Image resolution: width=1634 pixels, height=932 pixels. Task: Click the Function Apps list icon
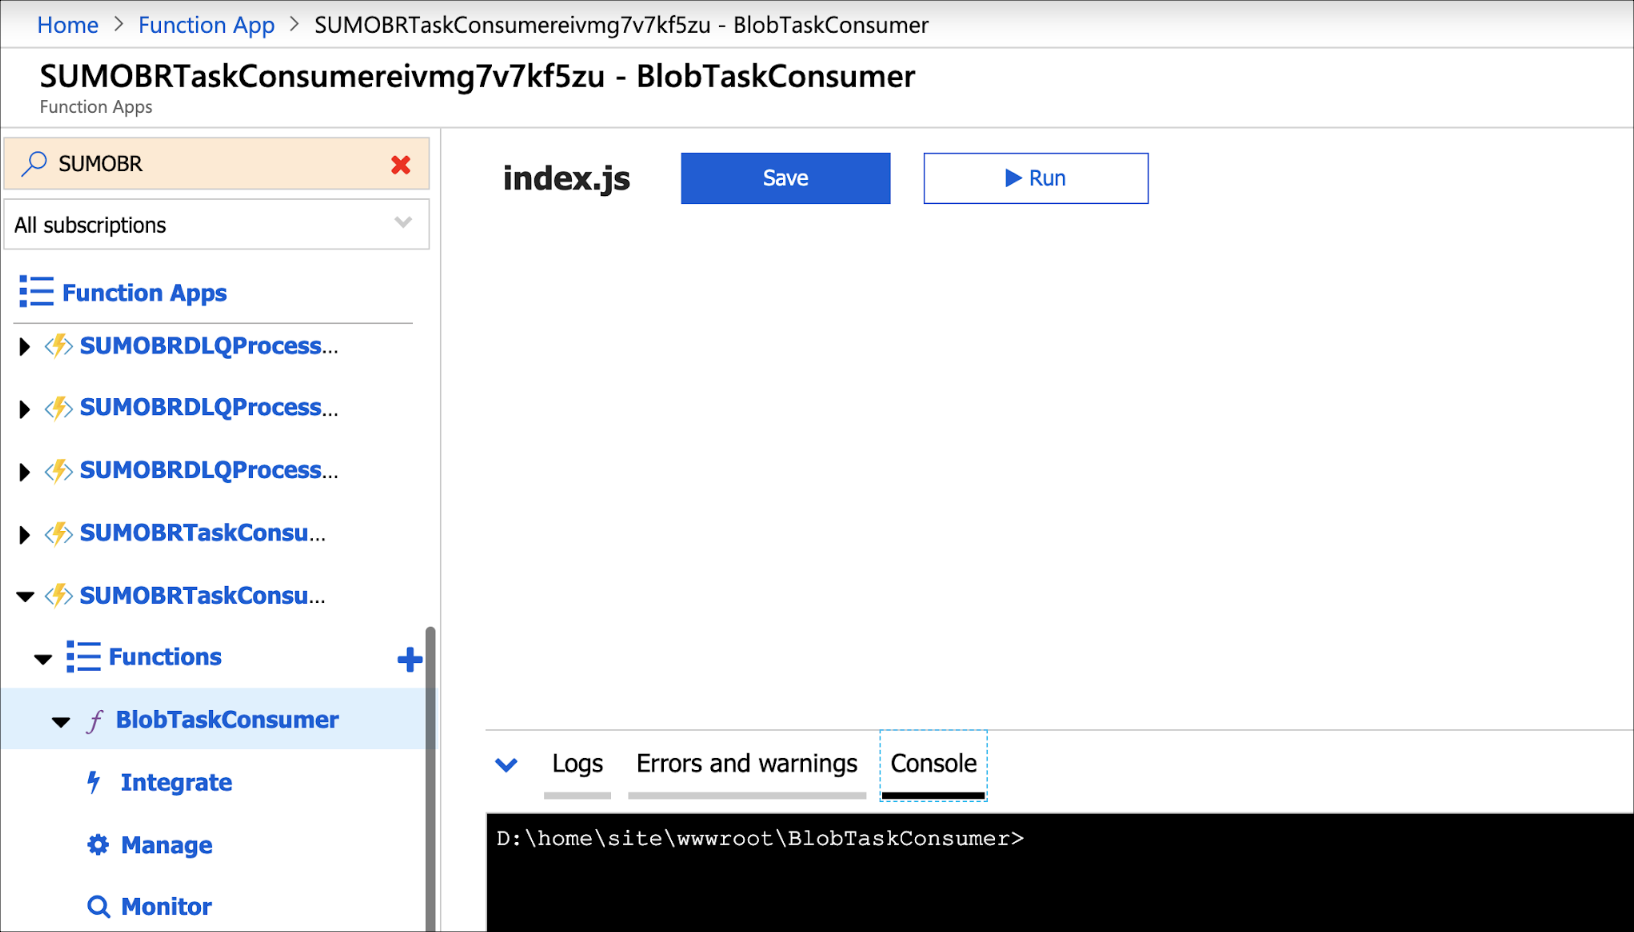36,292
